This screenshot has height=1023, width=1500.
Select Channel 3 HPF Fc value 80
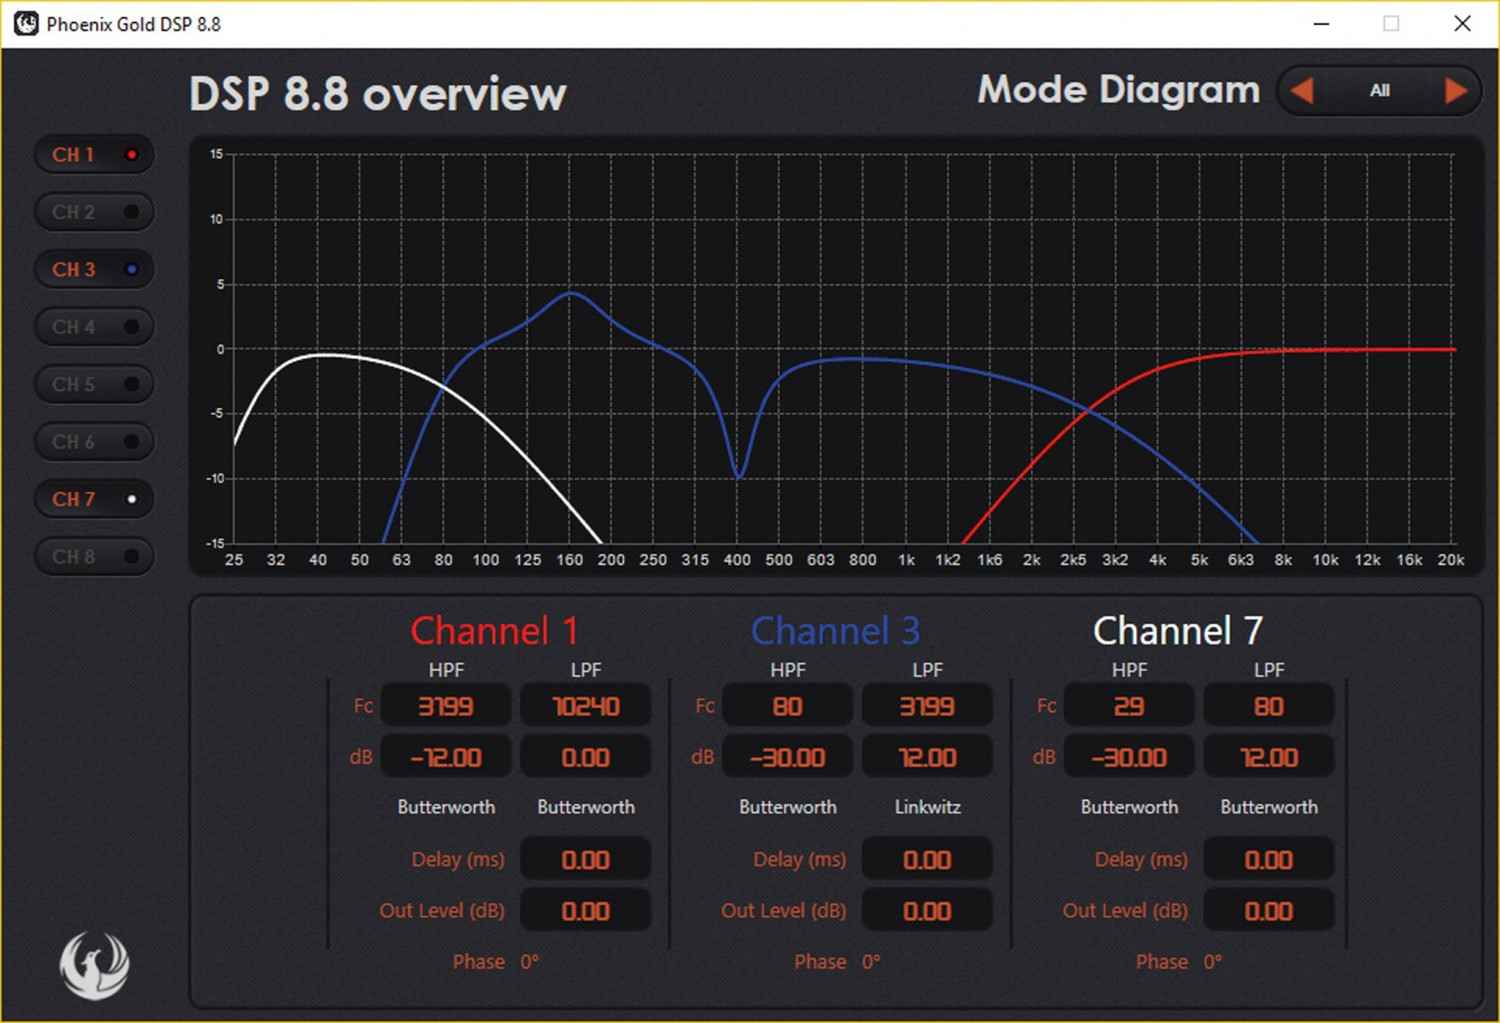788,706
